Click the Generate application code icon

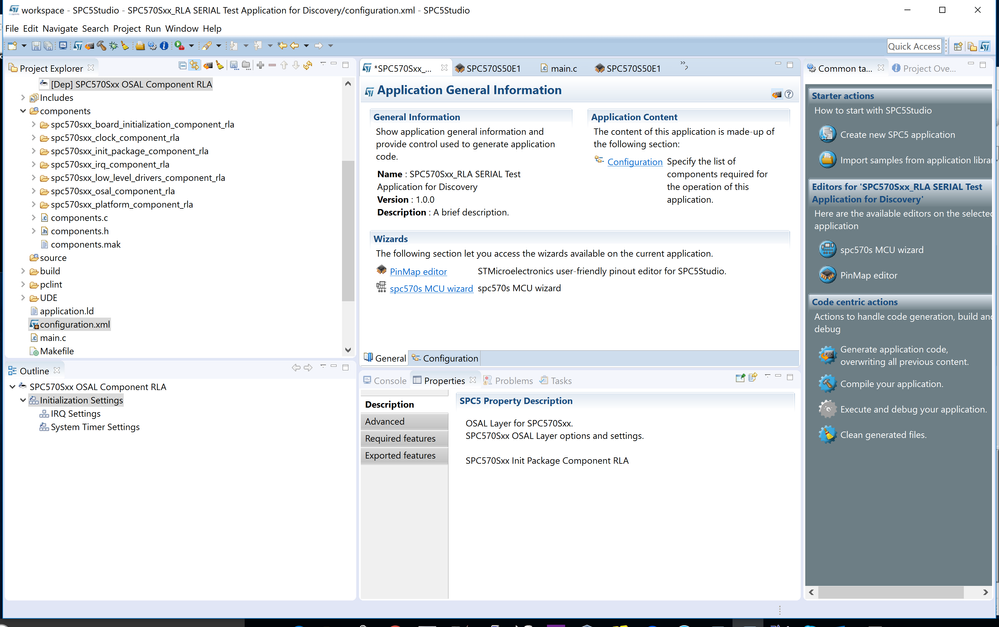point(827,354)
